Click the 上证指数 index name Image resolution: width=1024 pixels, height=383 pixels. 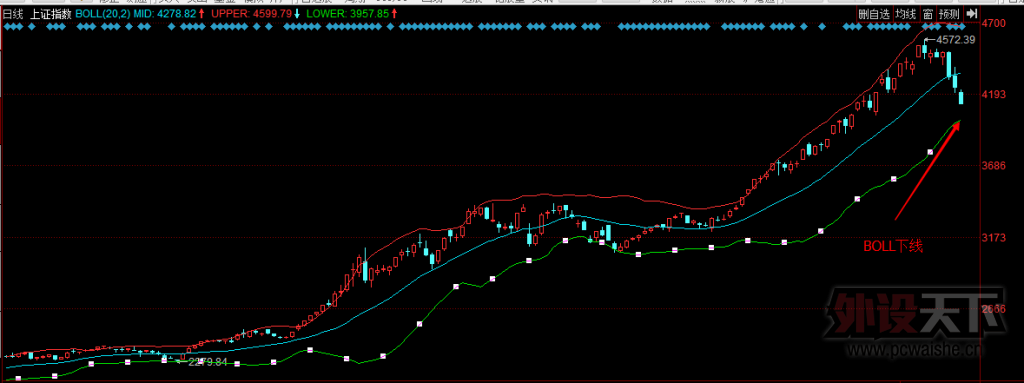[51, 13]
